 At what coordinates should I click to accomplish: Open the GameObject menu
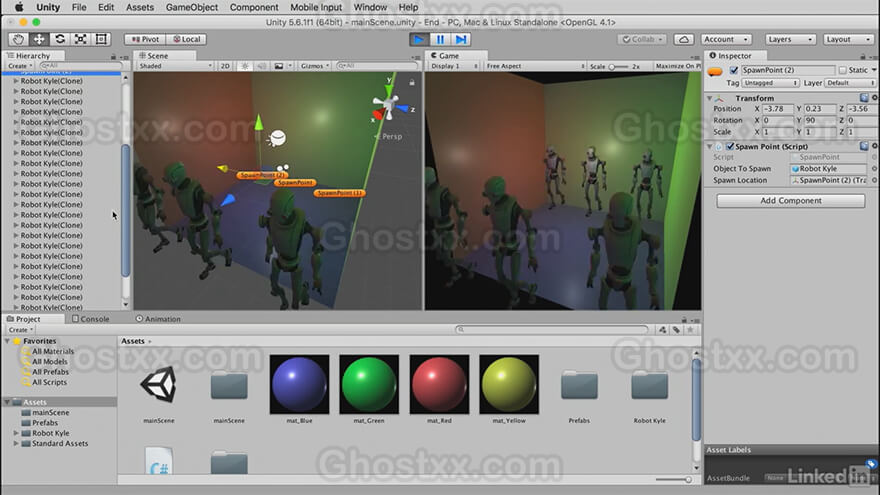(191, 7)
